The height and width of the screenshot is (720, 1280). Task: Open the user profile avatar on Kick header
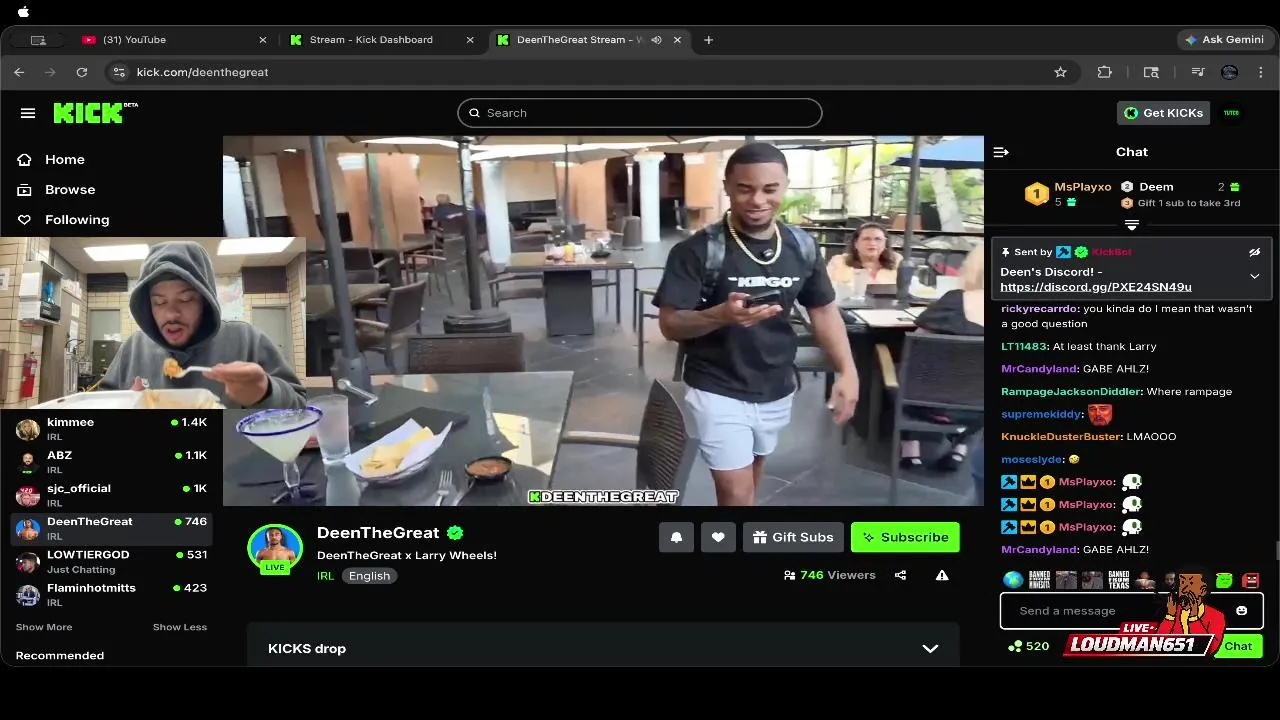tap(1231, 113)
